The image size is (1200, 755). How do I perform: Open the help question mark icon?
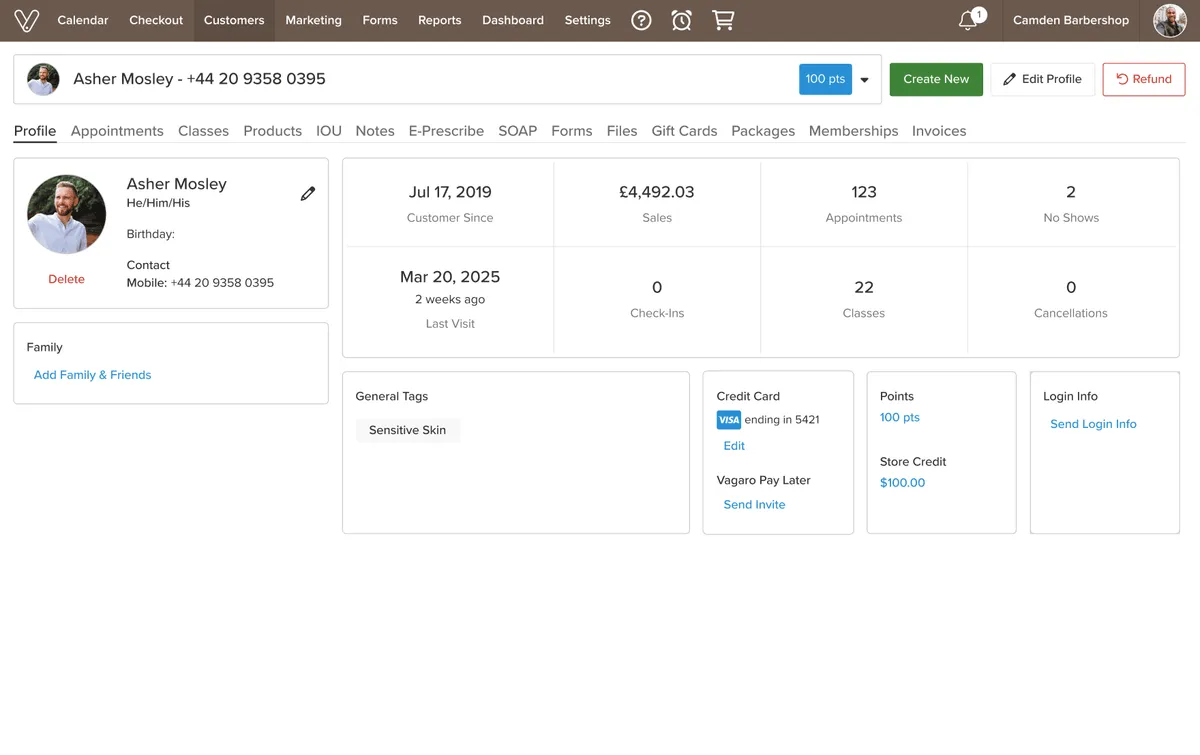[641, 20]
